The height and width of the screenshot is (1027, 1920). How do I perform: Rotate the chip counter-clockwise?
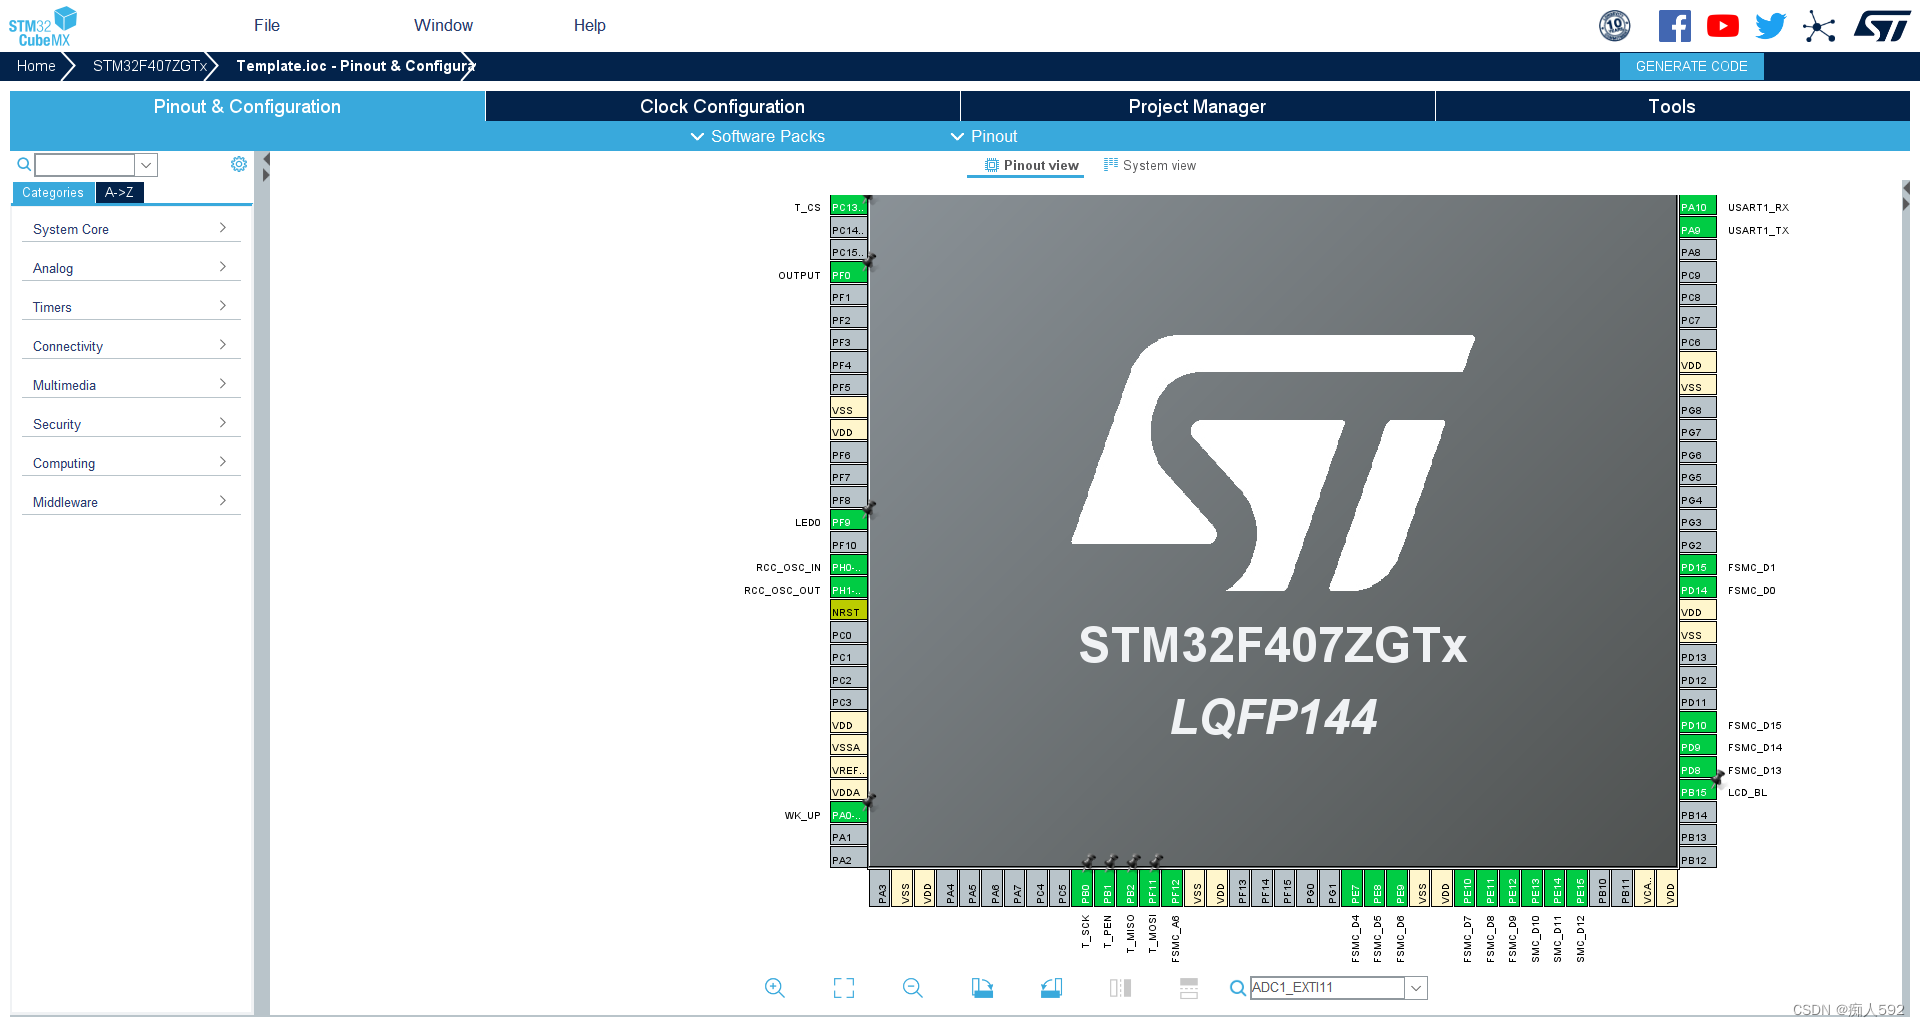[x=1051, y=988]
